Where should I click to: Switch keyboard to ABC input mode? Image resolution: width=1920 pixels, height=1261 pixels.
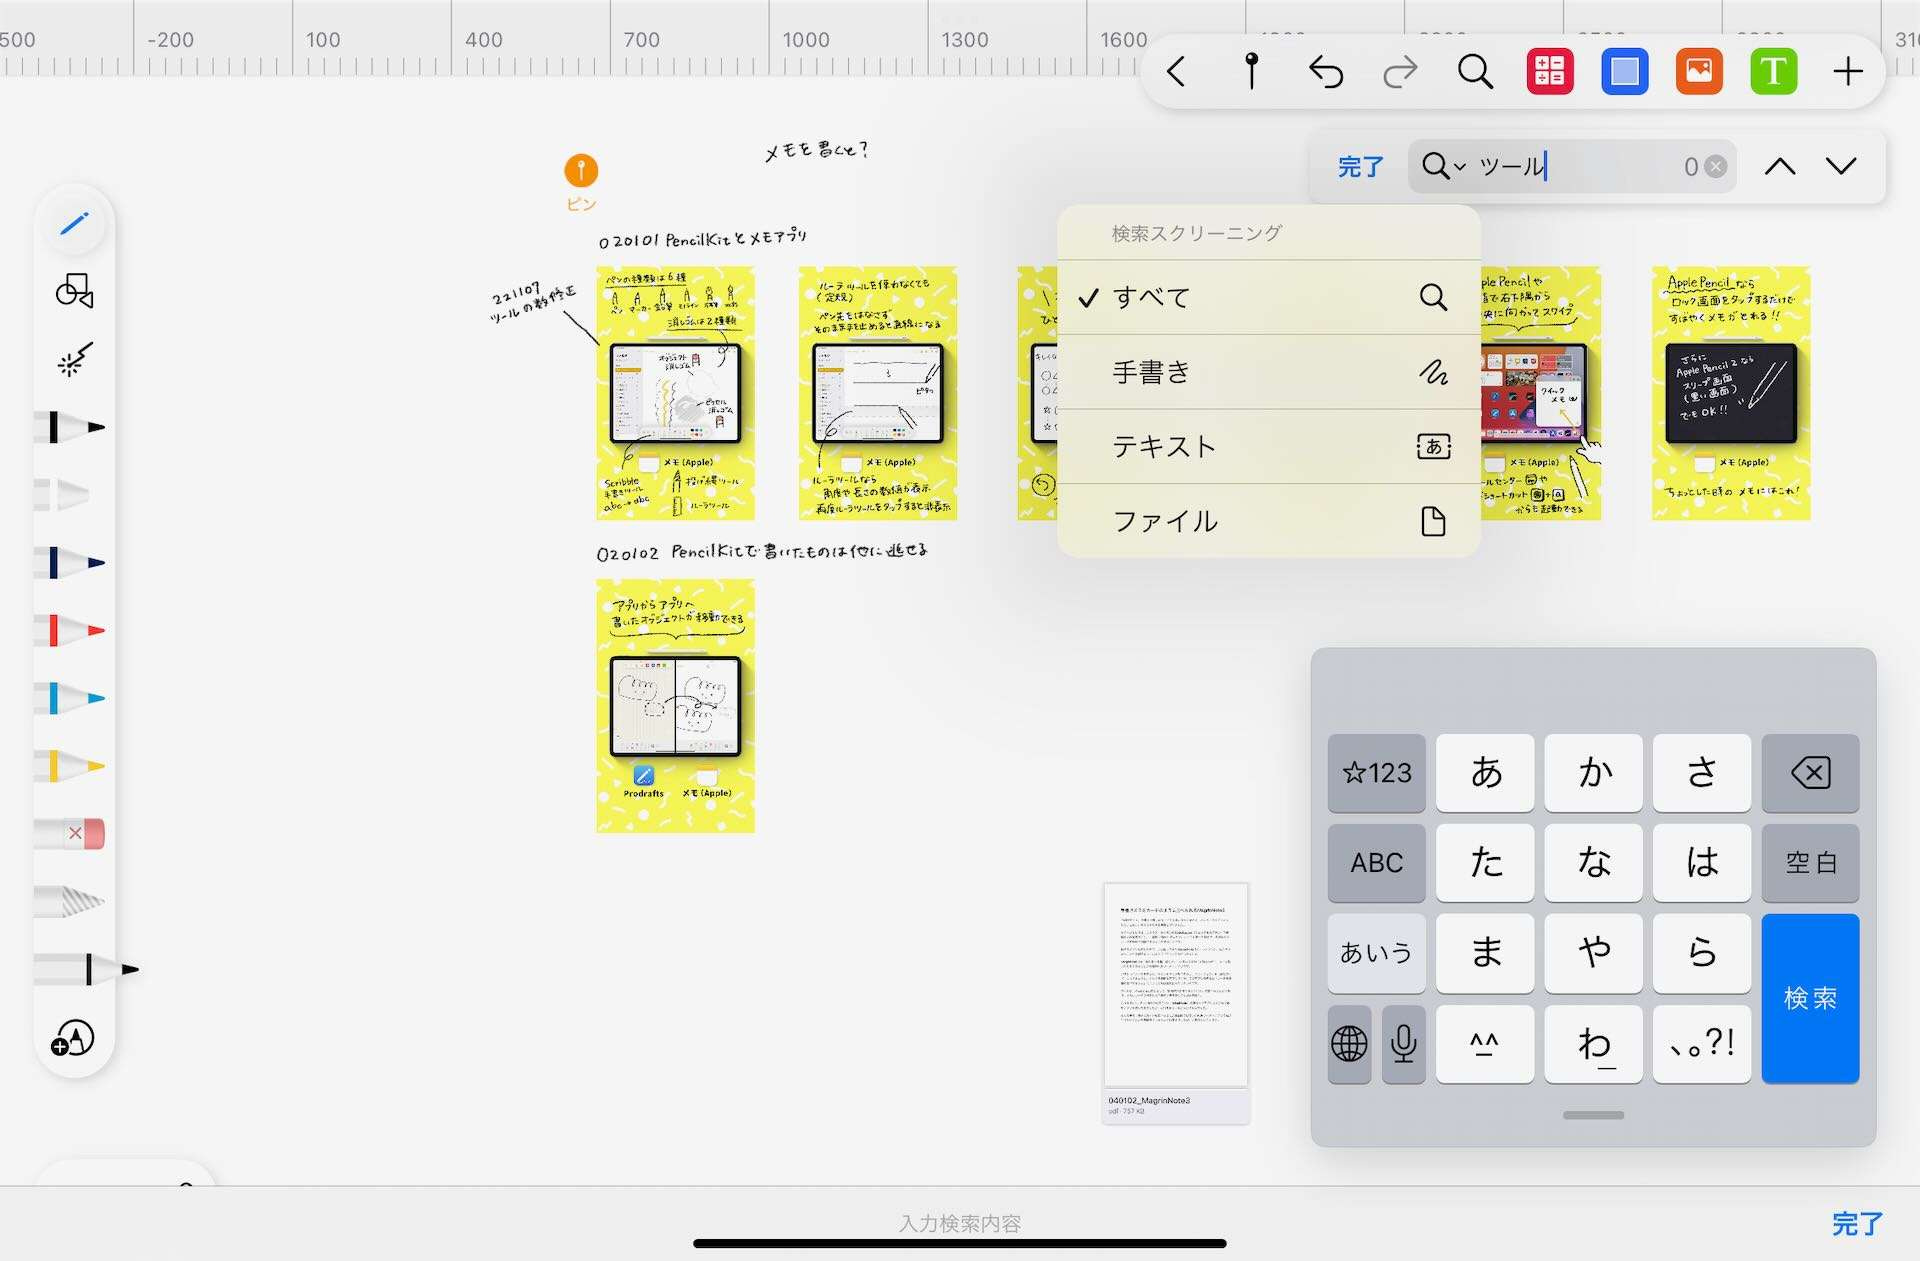click(1376, 863)
